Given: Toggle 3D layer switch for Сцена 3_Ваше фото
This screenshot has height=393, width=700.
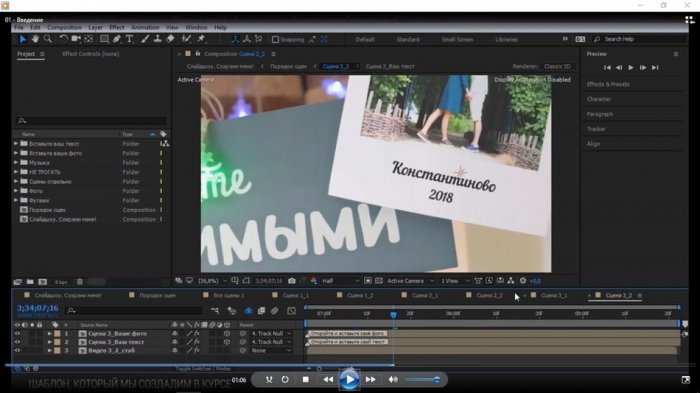Looking at the screenshot, I should [227, 334].
